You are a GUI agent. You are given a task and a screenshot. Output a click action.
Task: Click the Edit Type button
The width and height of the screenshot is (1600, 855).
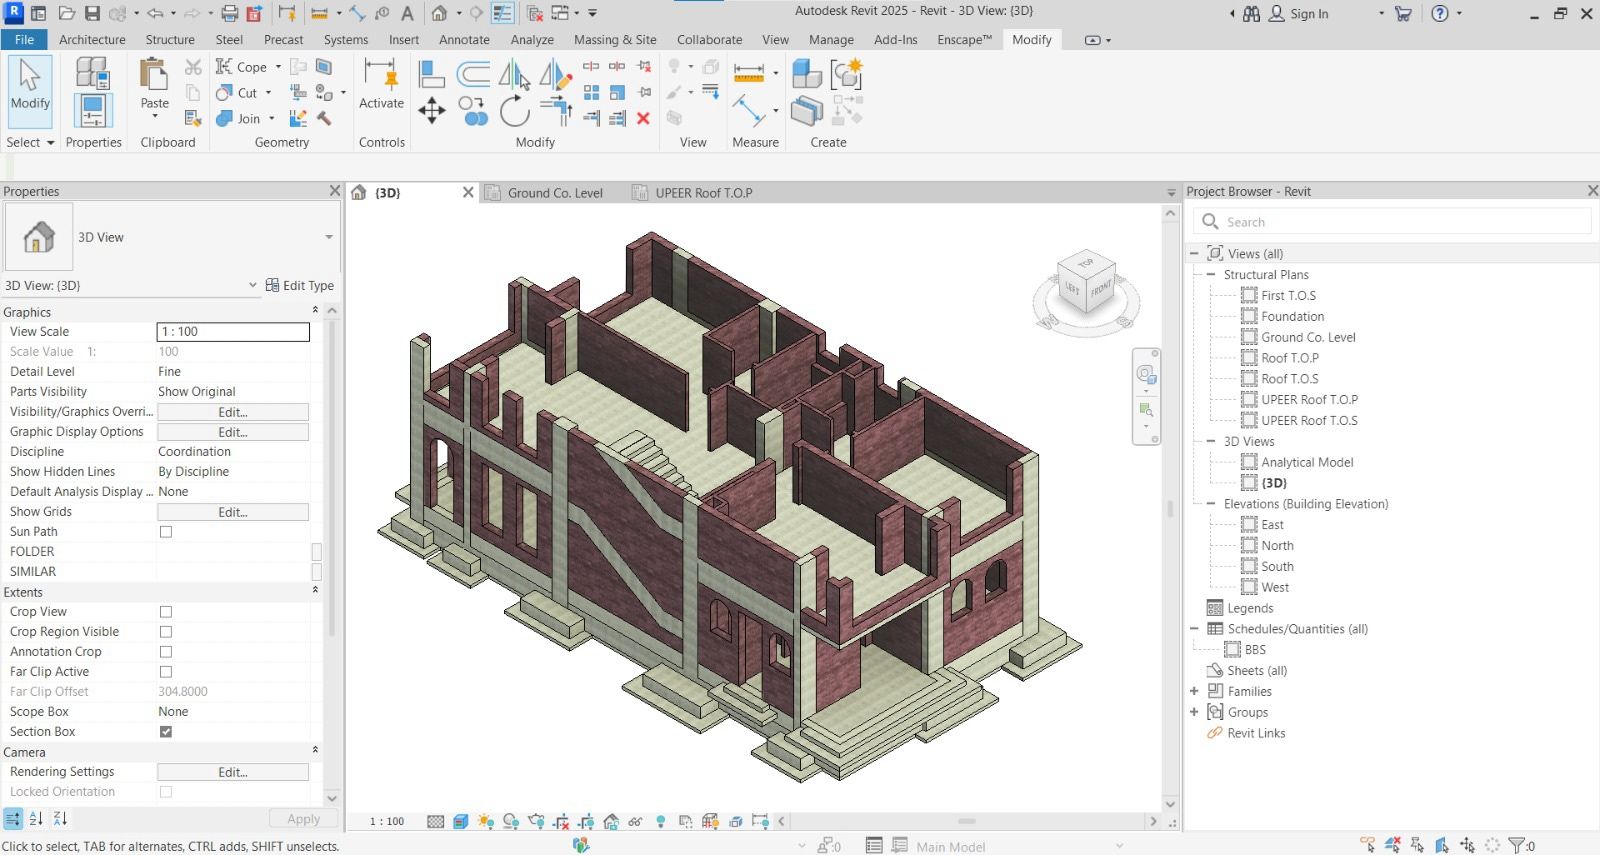[x=299, y=285]
